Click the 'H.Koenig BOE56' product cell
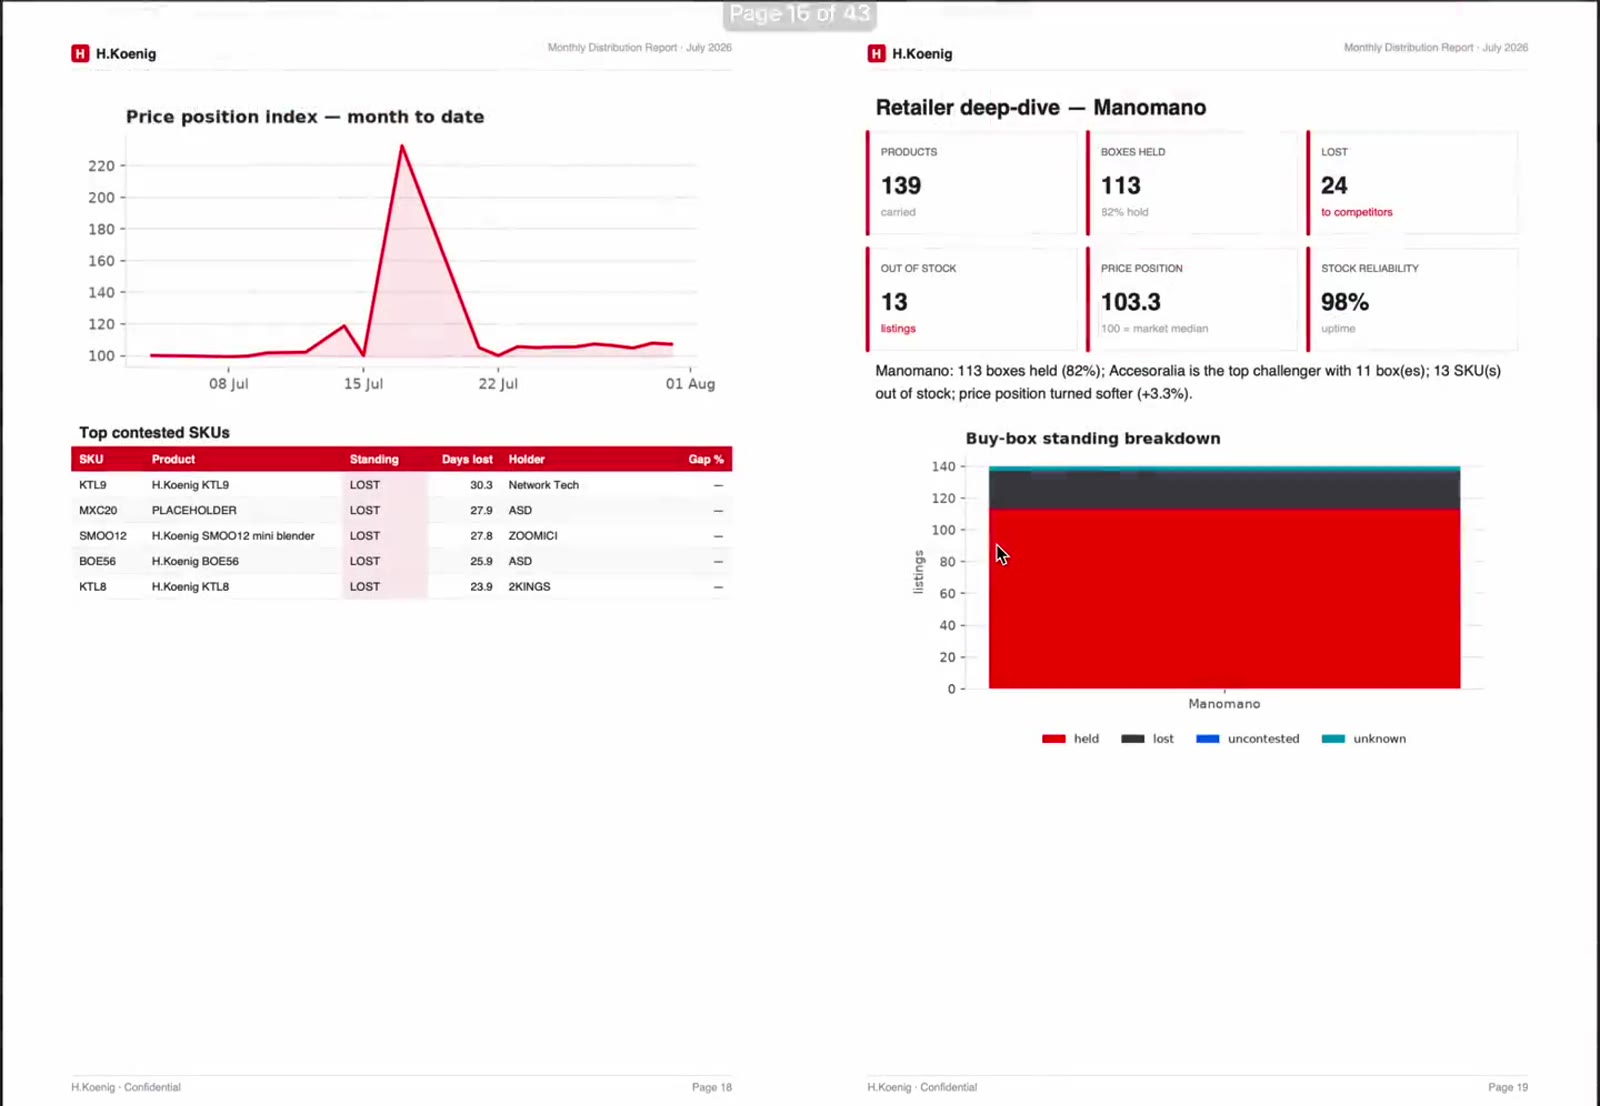The height and width of the screenshot is (1106, 1600). tap(195, 561)
